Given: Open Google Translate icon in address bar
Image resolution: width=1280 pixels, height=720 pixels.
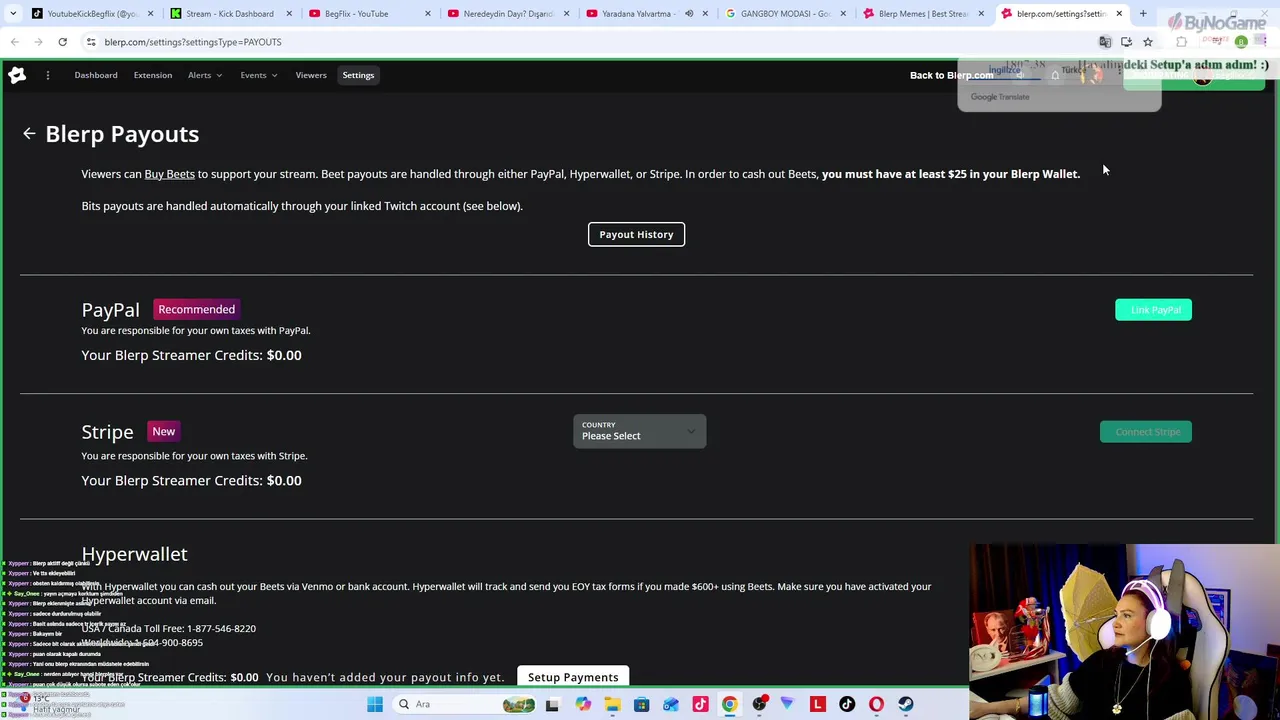Looking at the screenshot, I should click(1105, 42).
